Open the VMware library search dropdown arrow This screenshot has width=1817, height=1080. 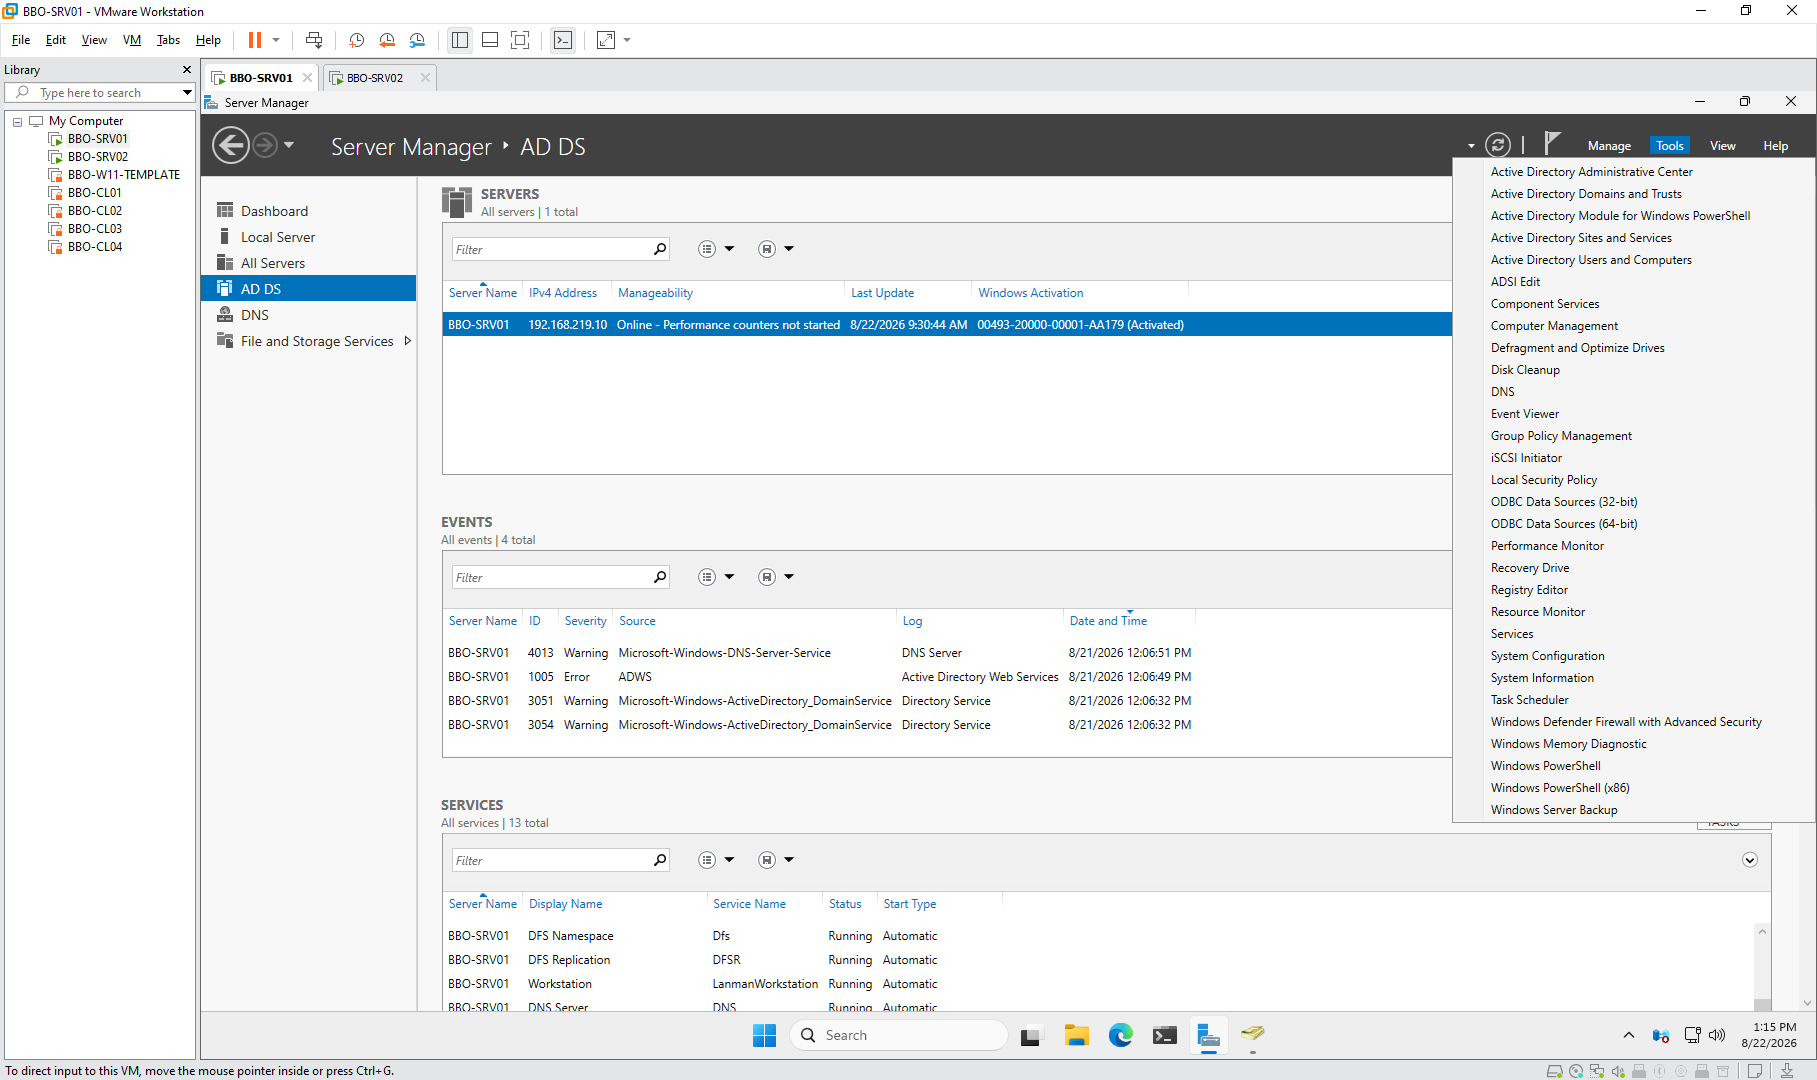point(186,93)
